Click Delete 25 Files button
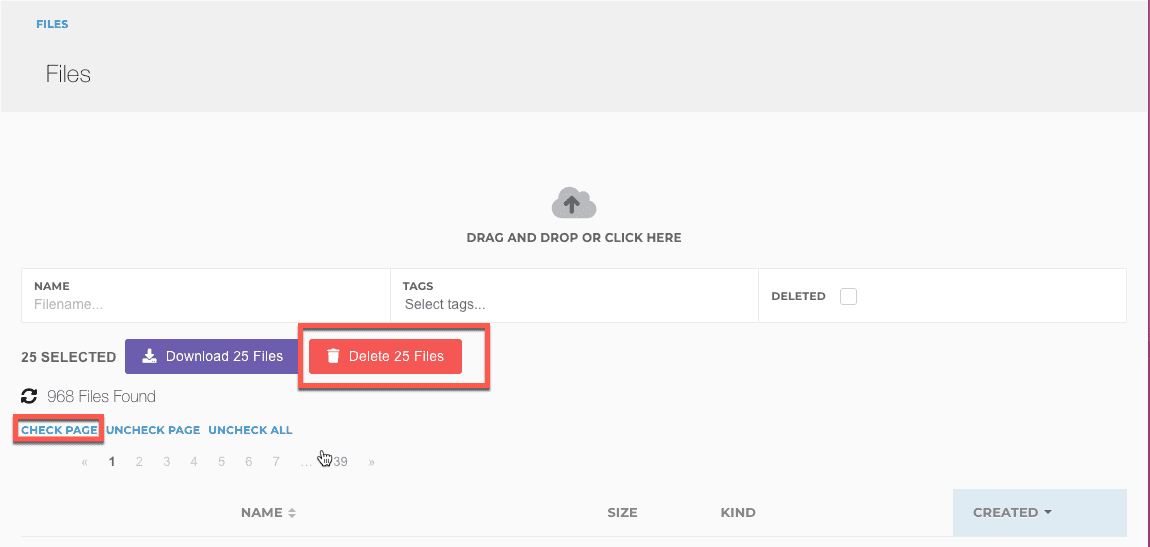The height and width of the screenshot is (547, 1150). coord(385,356)
